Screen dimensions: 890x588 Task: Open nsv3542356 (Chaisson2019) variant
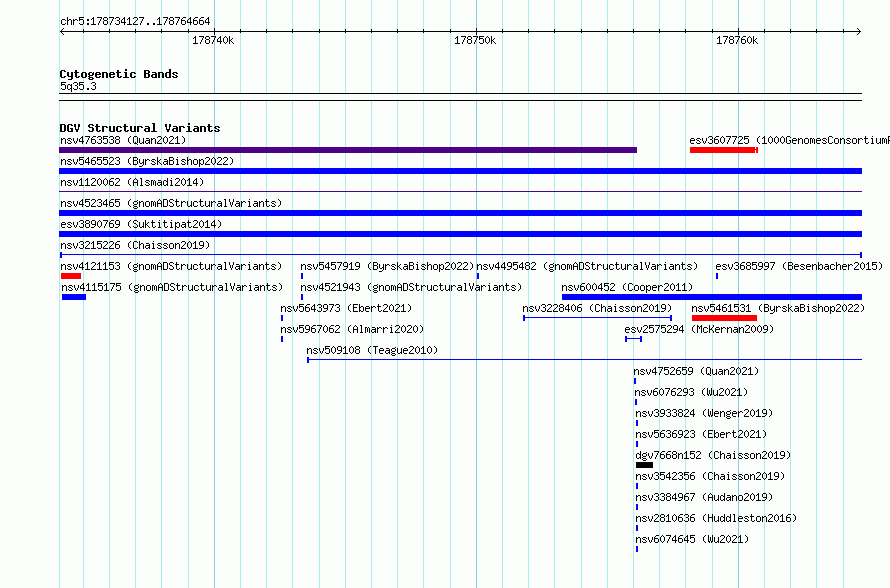[710, 476]
